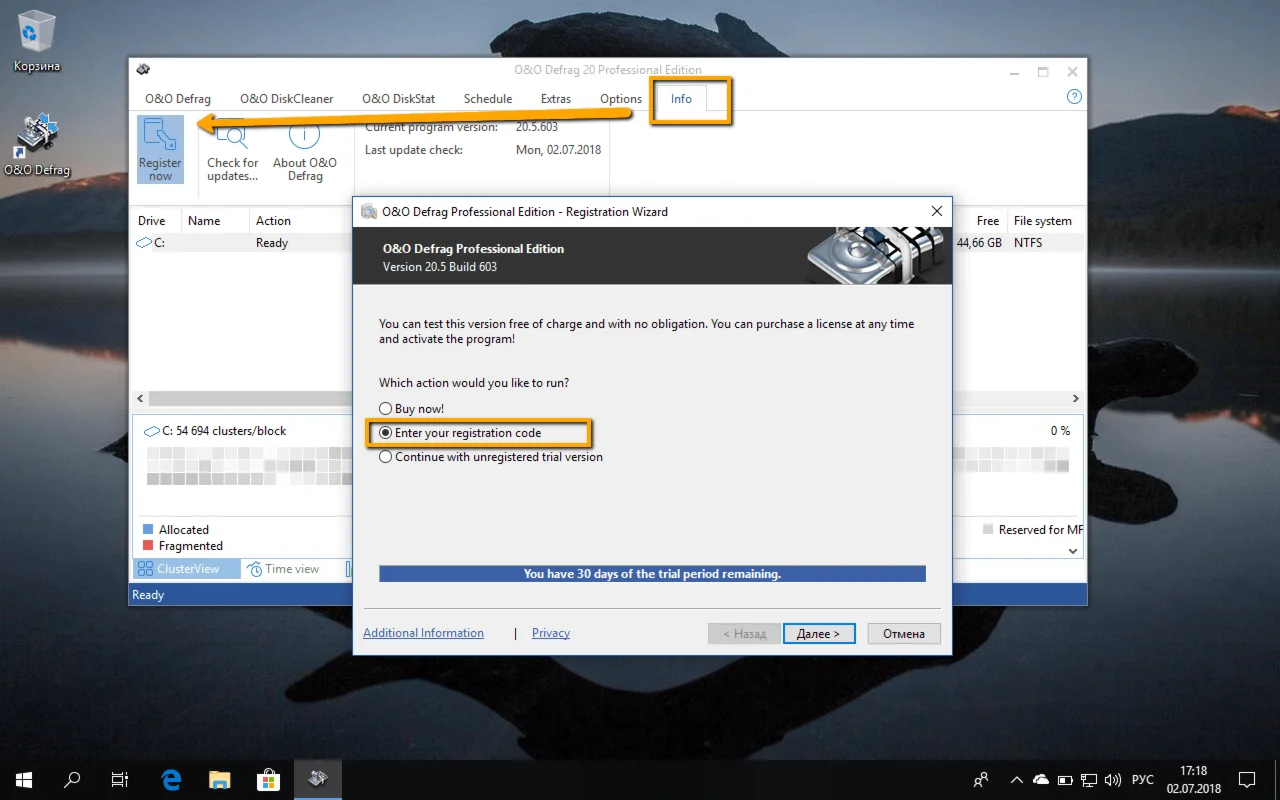Click the program version 20.5.603
The width and height of the screenshot is (1280, 800).
pos(537,127)
